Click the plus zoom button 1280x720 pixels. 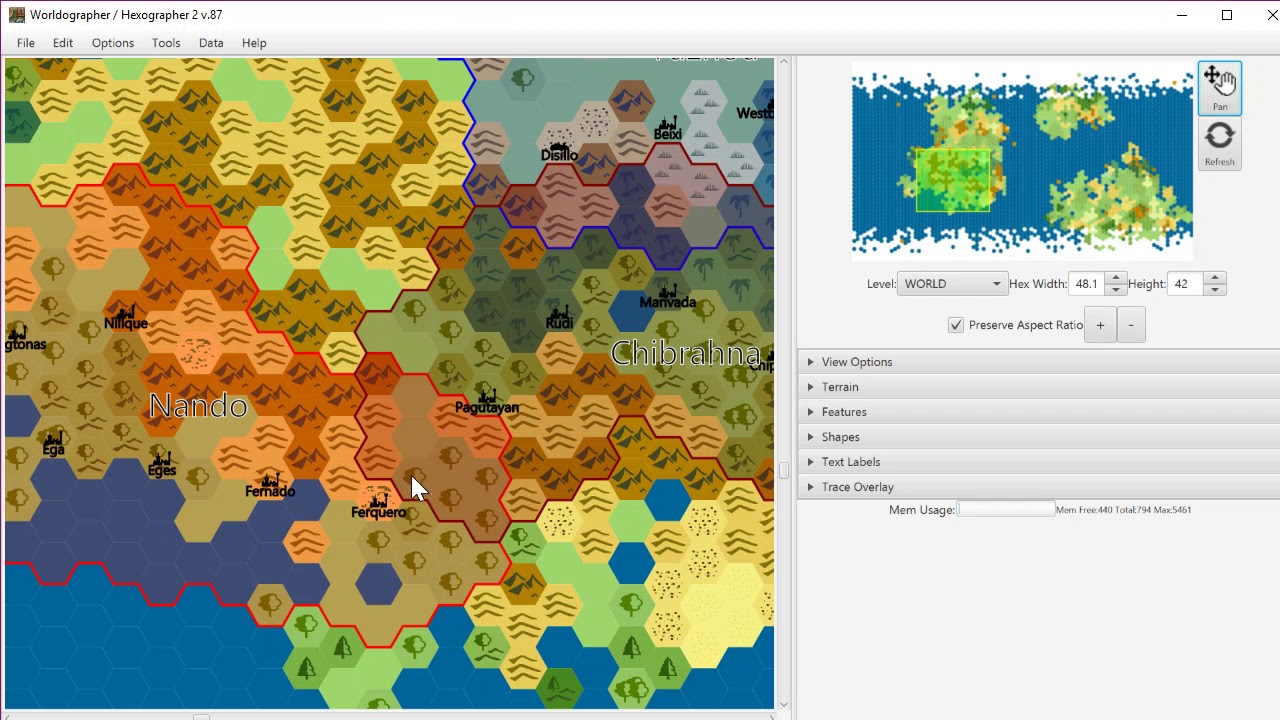tap(1100, 325)
